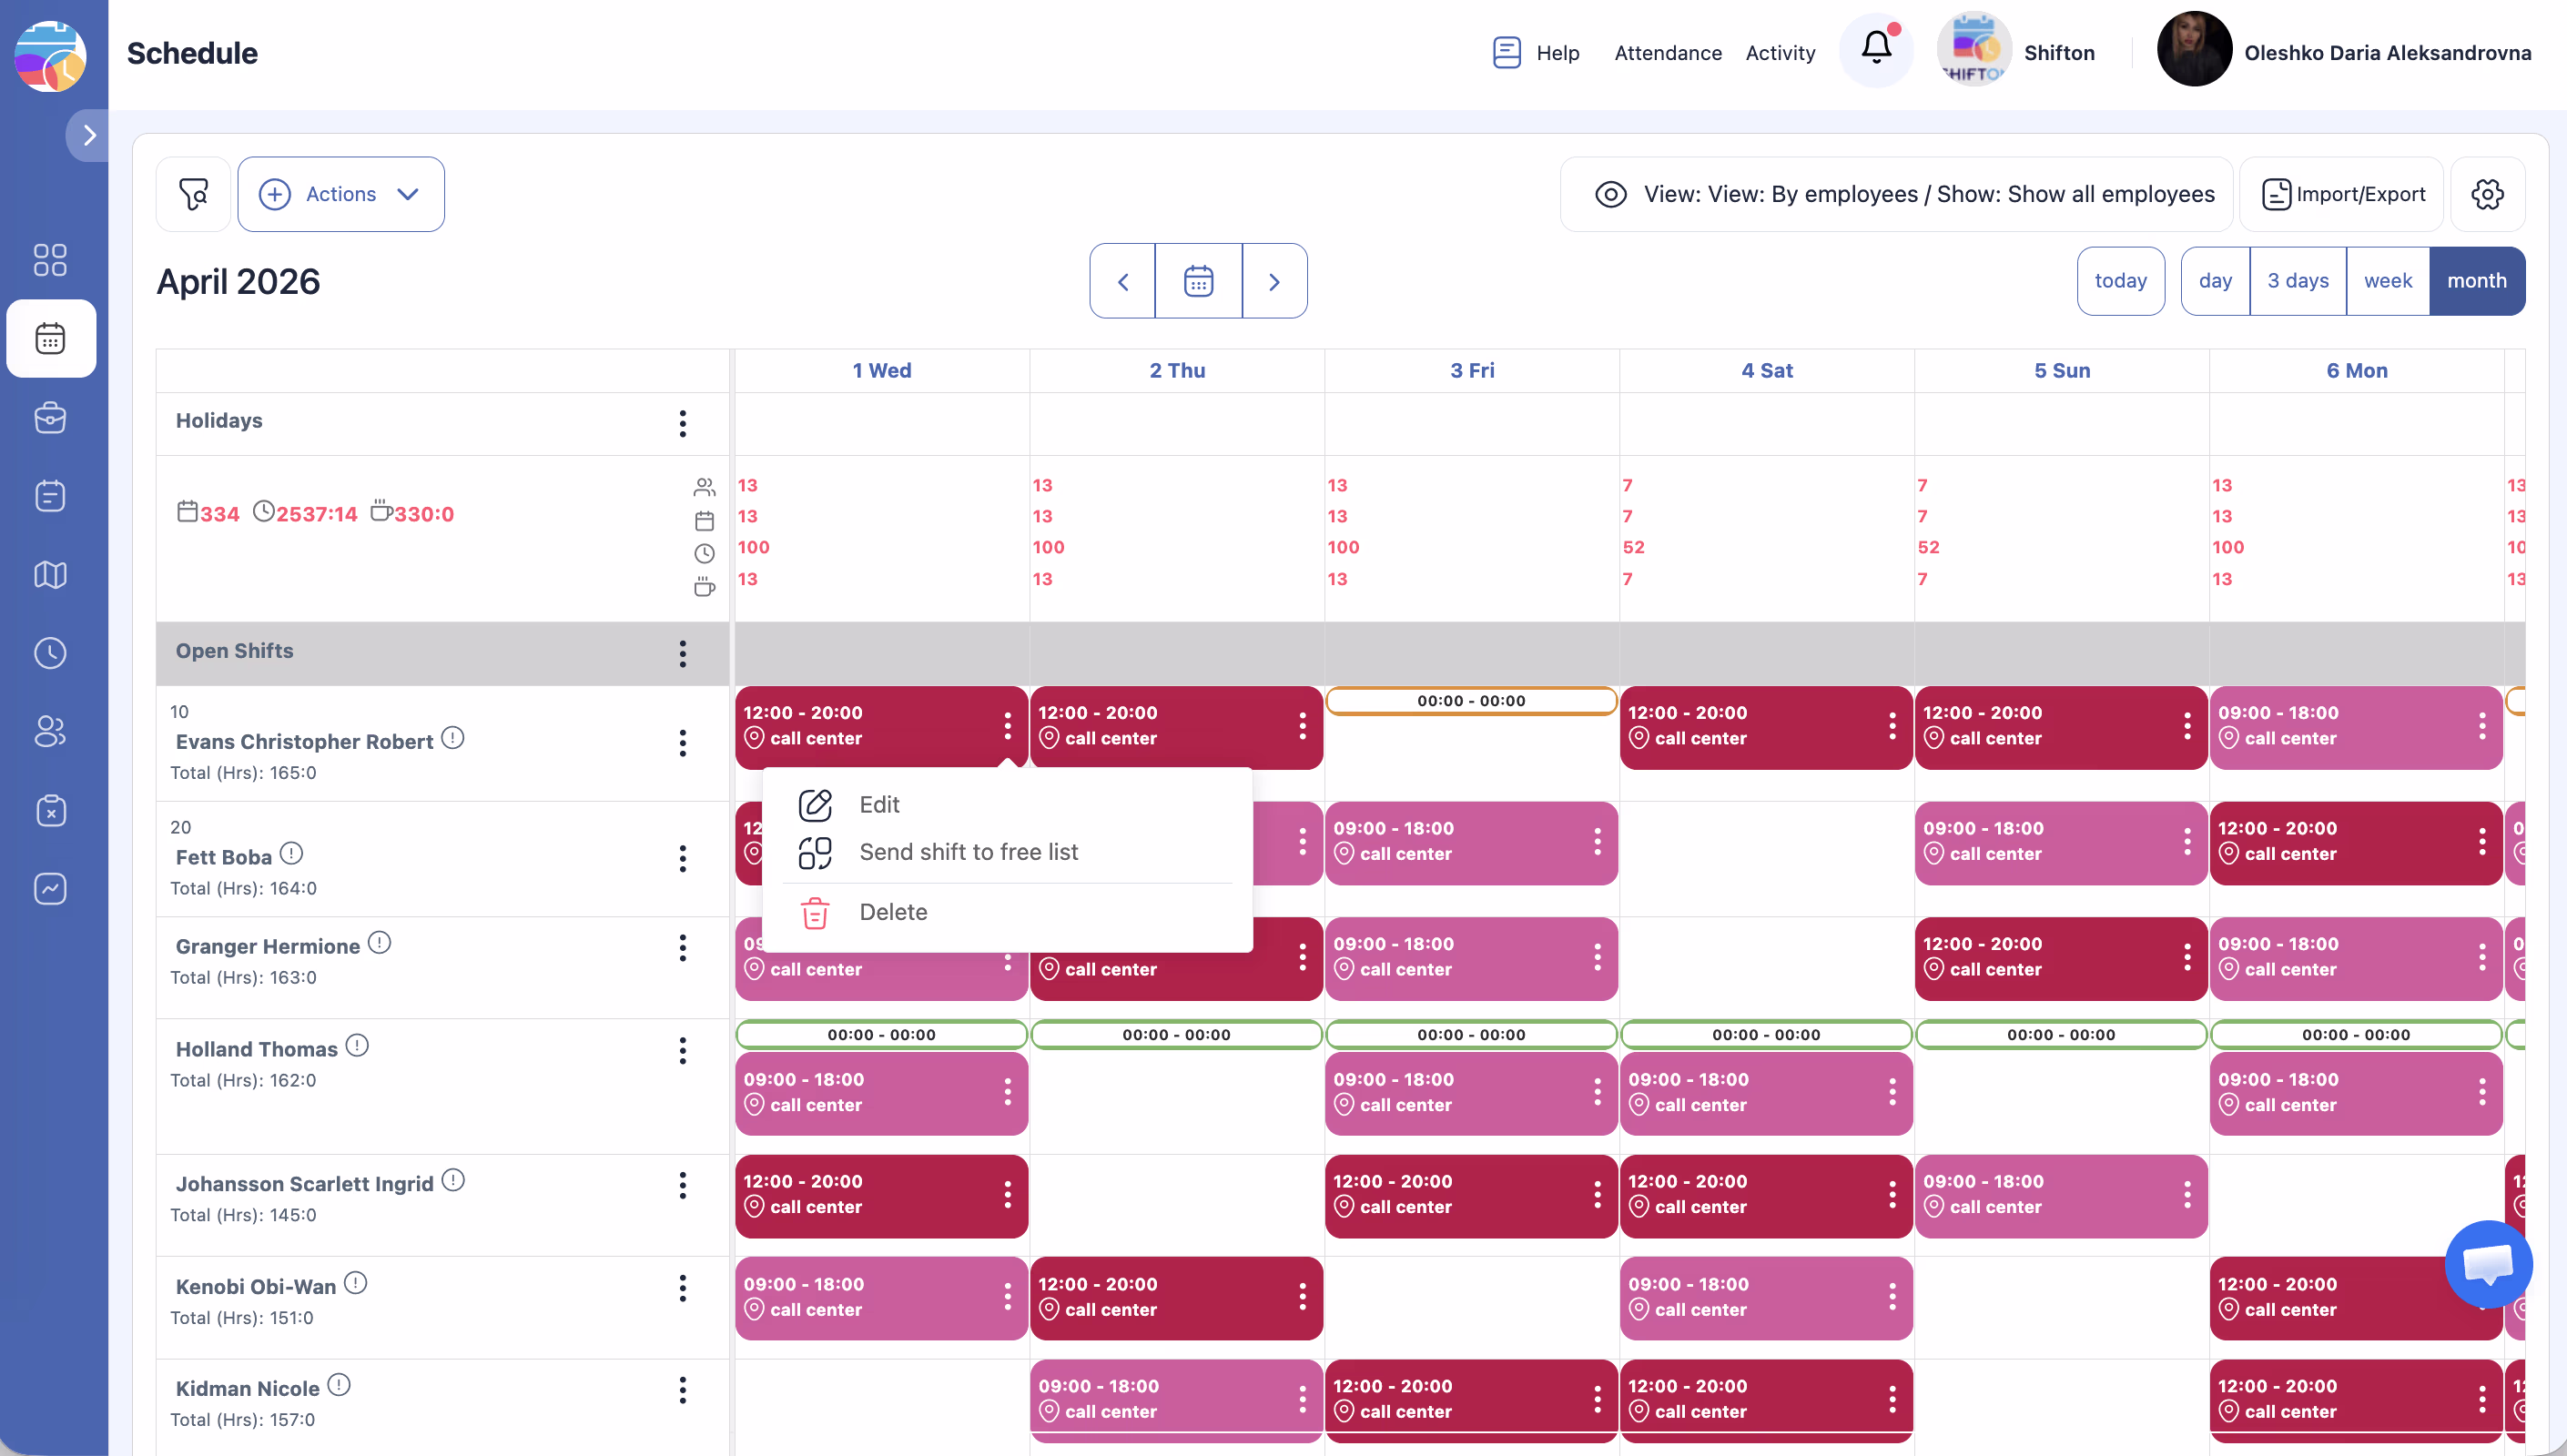Open the live chat bubble
Screen dimensions: 2567x1456
pos(2488,1264)
